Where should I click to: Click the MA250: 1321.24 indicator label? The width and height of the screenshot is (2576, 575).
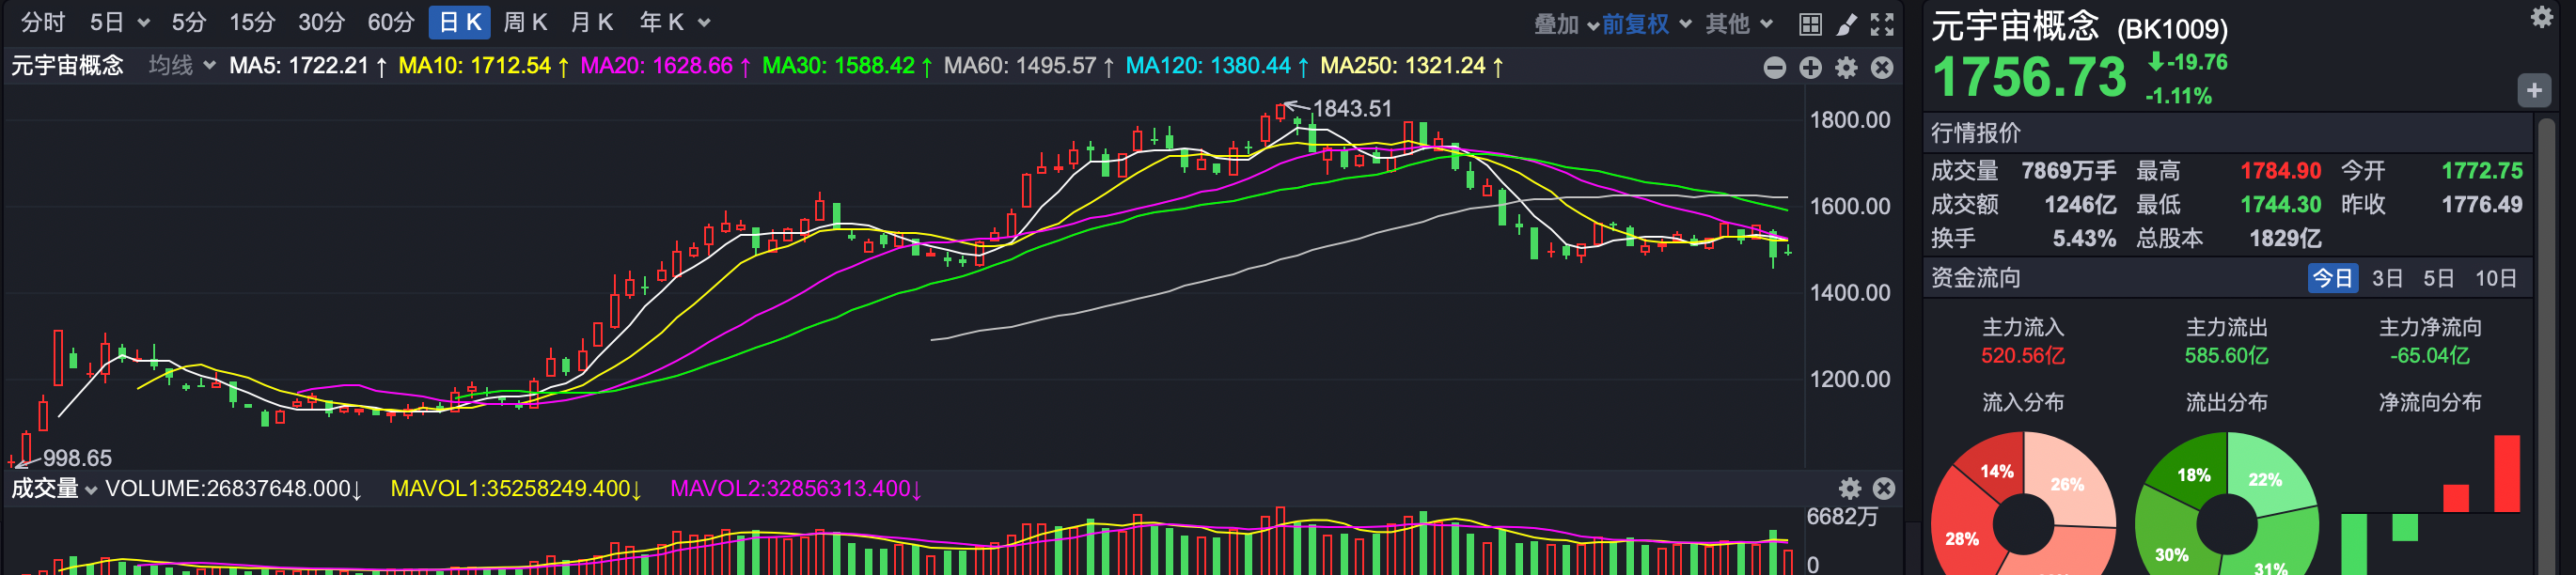[x=1412, y=66]
